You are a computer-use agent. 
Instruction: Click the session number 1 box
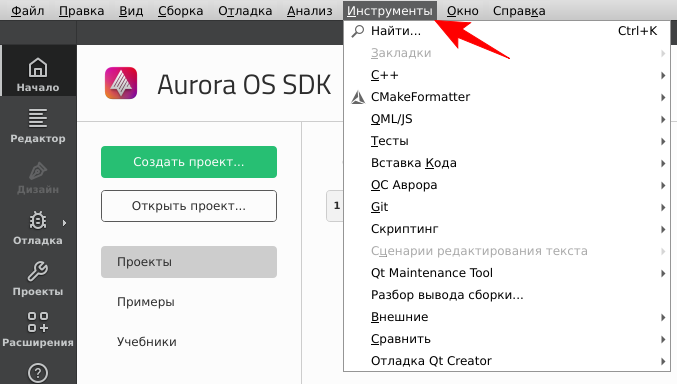[335, 206]
